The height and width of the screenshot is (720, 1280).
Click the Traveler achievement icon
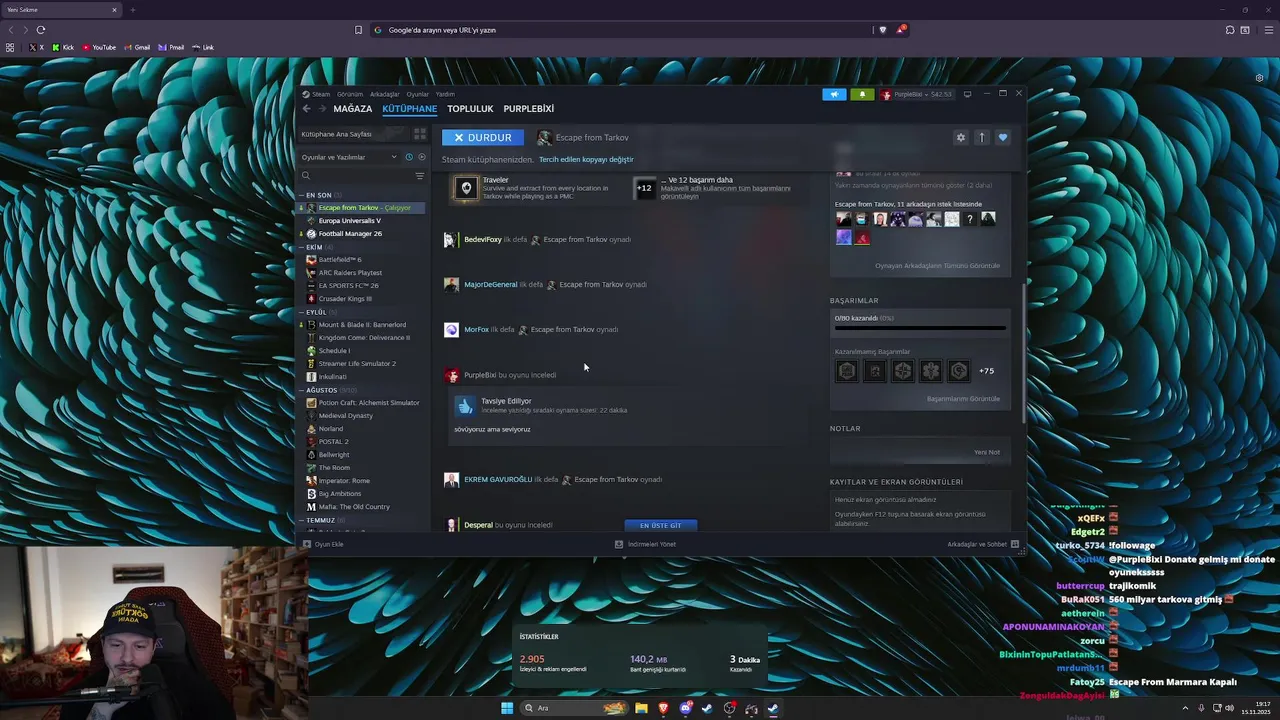coord(466,188)
